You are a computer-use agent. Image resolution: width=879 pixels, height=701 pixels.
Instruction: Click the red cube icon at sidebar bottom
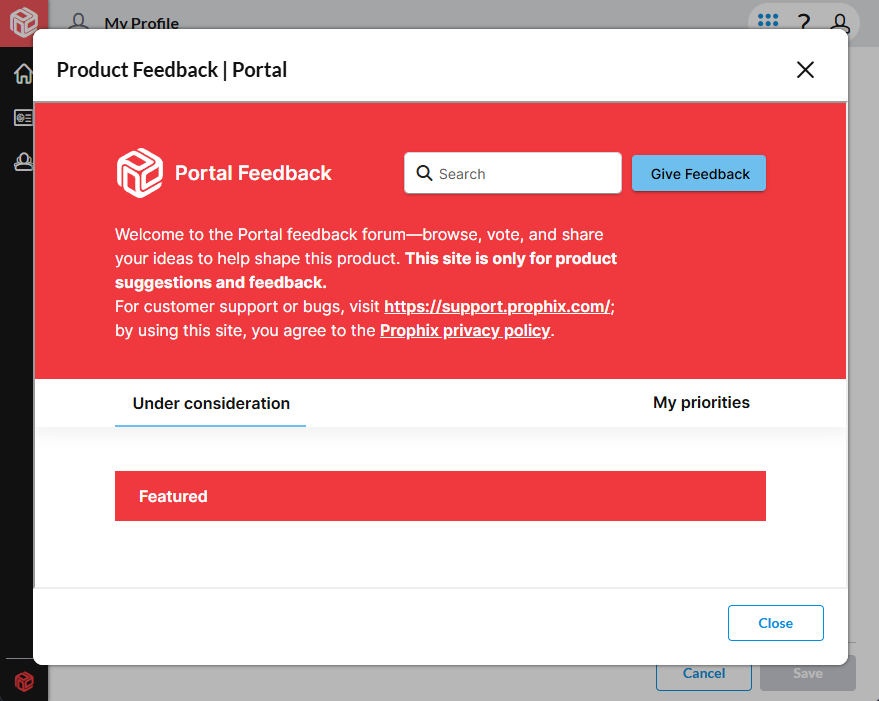tap(24, 681)
